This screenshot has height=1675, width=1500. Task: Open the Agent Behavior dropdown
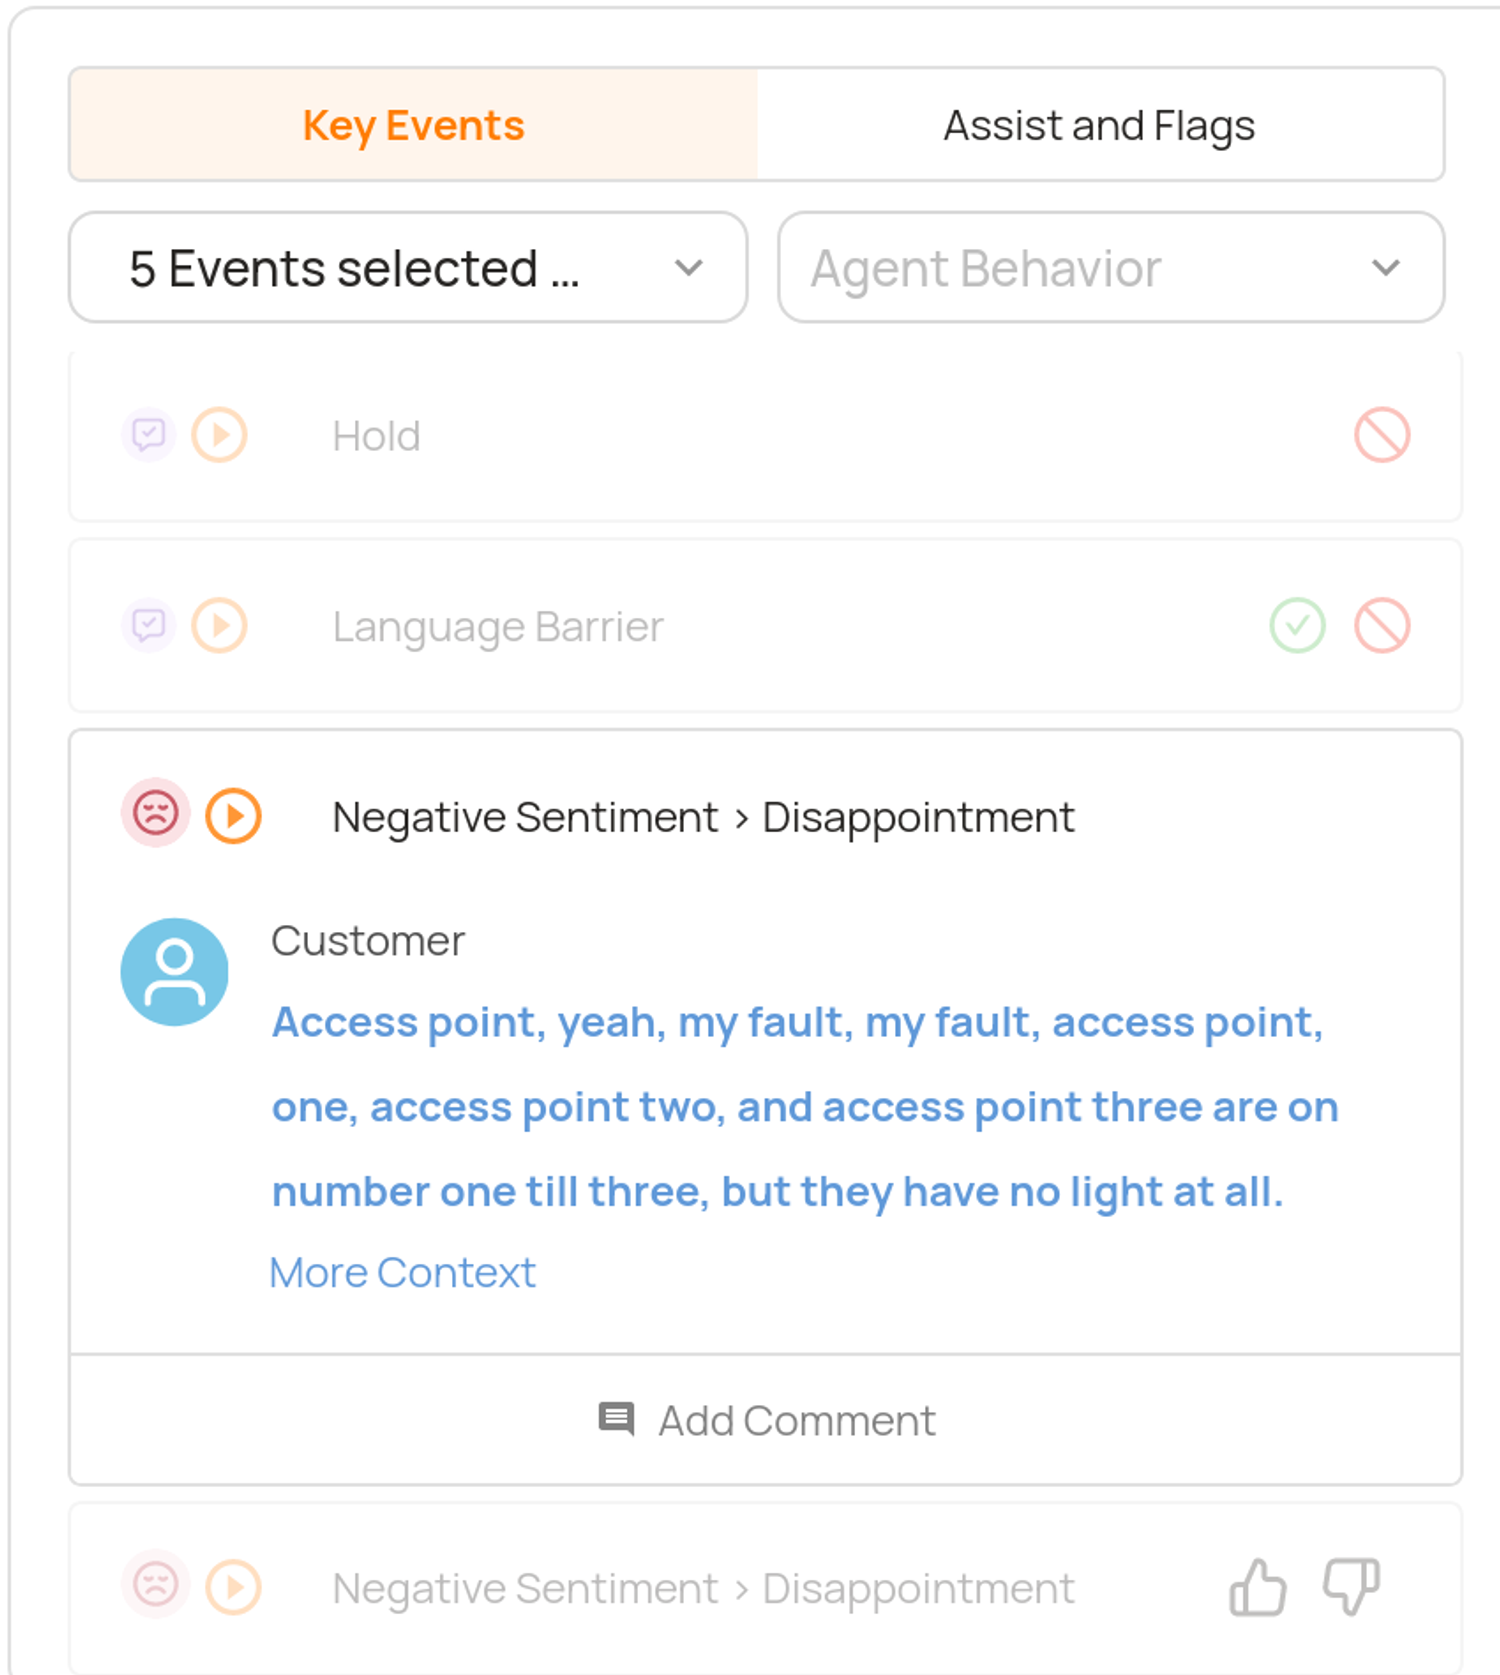click(x=1111, y=268)
